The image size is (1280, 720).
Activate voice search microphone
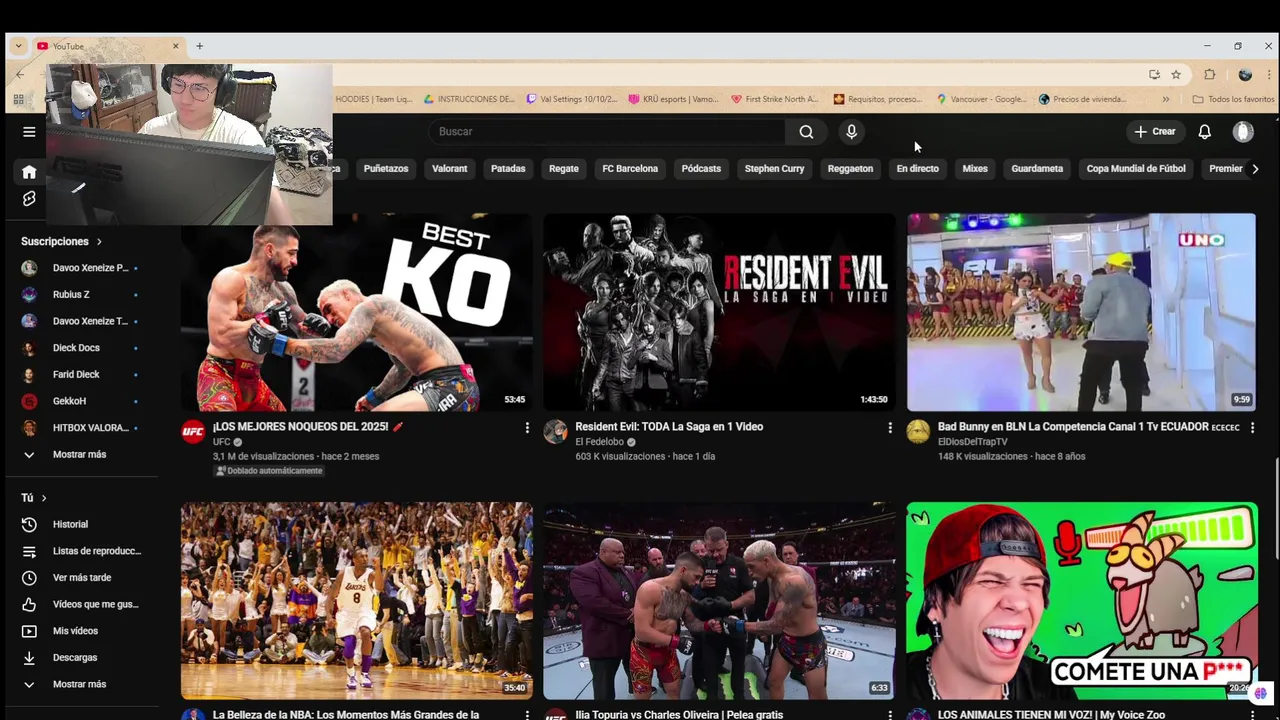click(x=851, y=131)
